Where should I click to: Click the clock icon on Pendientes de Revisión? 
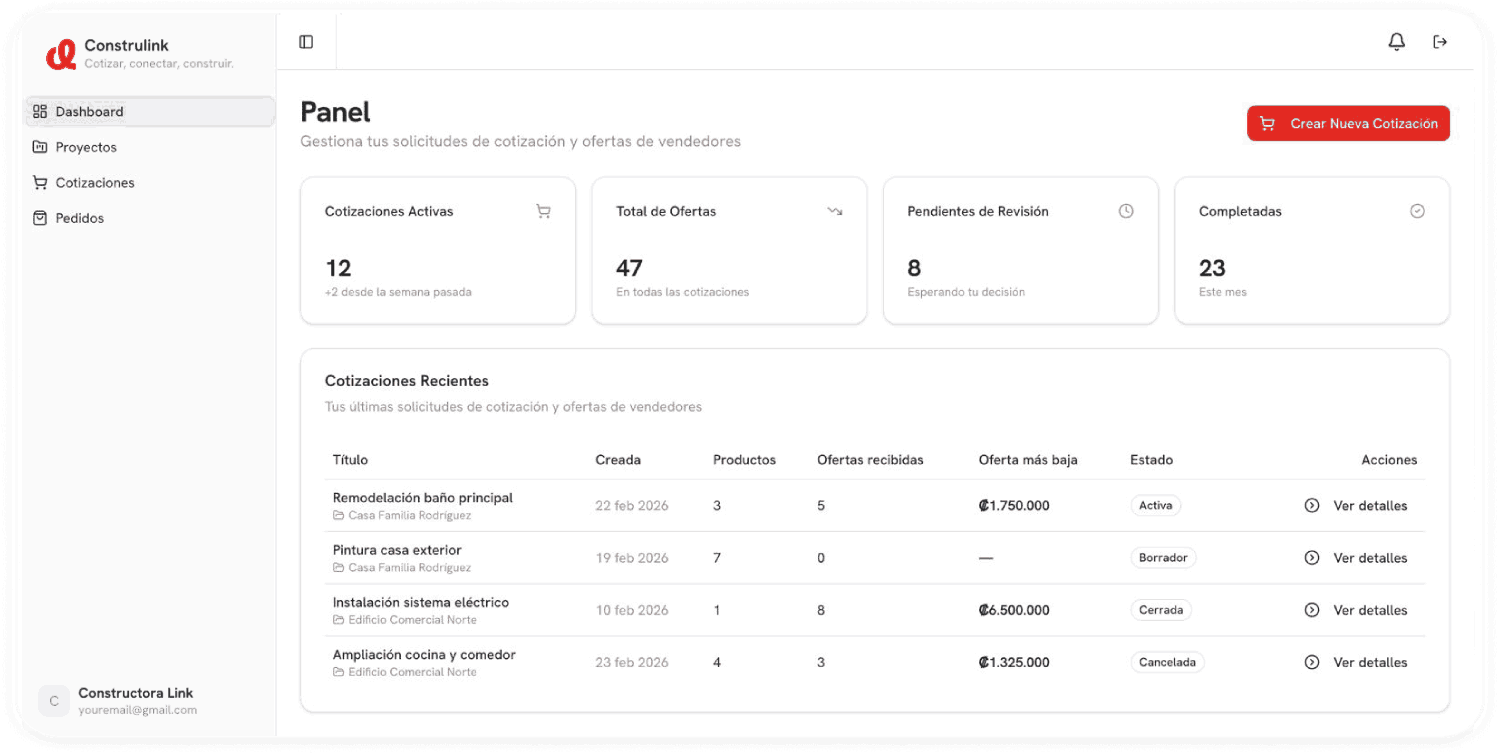click(x=1126, y=211)
